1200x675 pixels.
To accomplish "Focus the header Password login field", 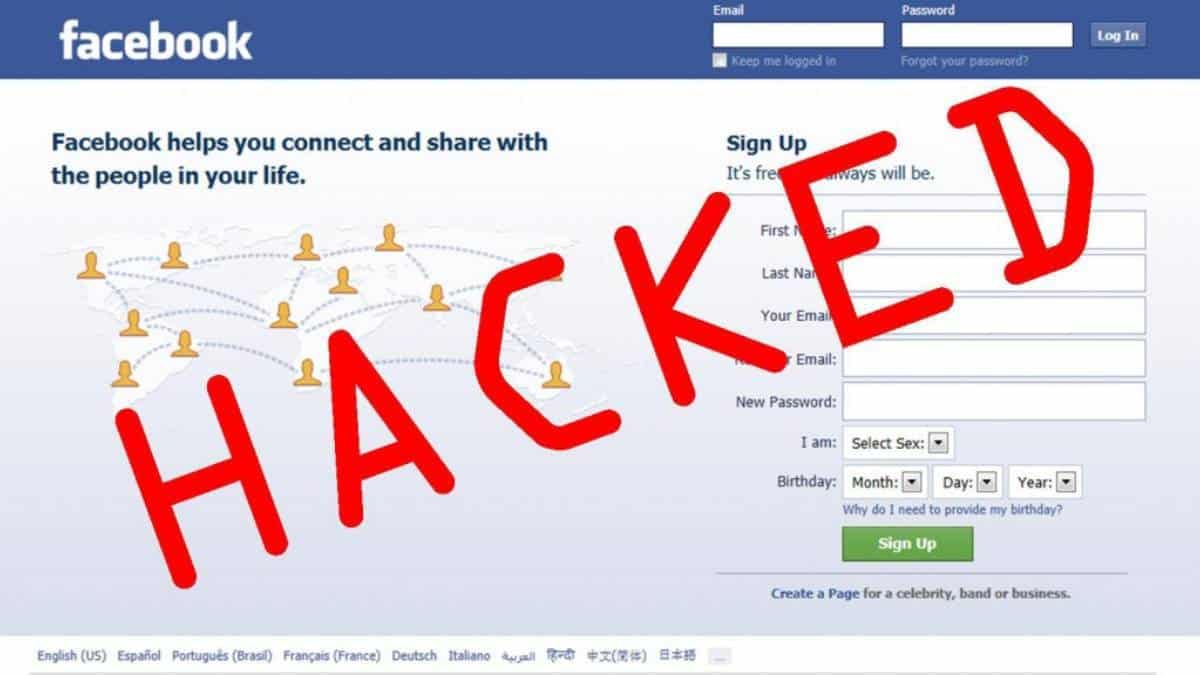I will click(987, 35).
